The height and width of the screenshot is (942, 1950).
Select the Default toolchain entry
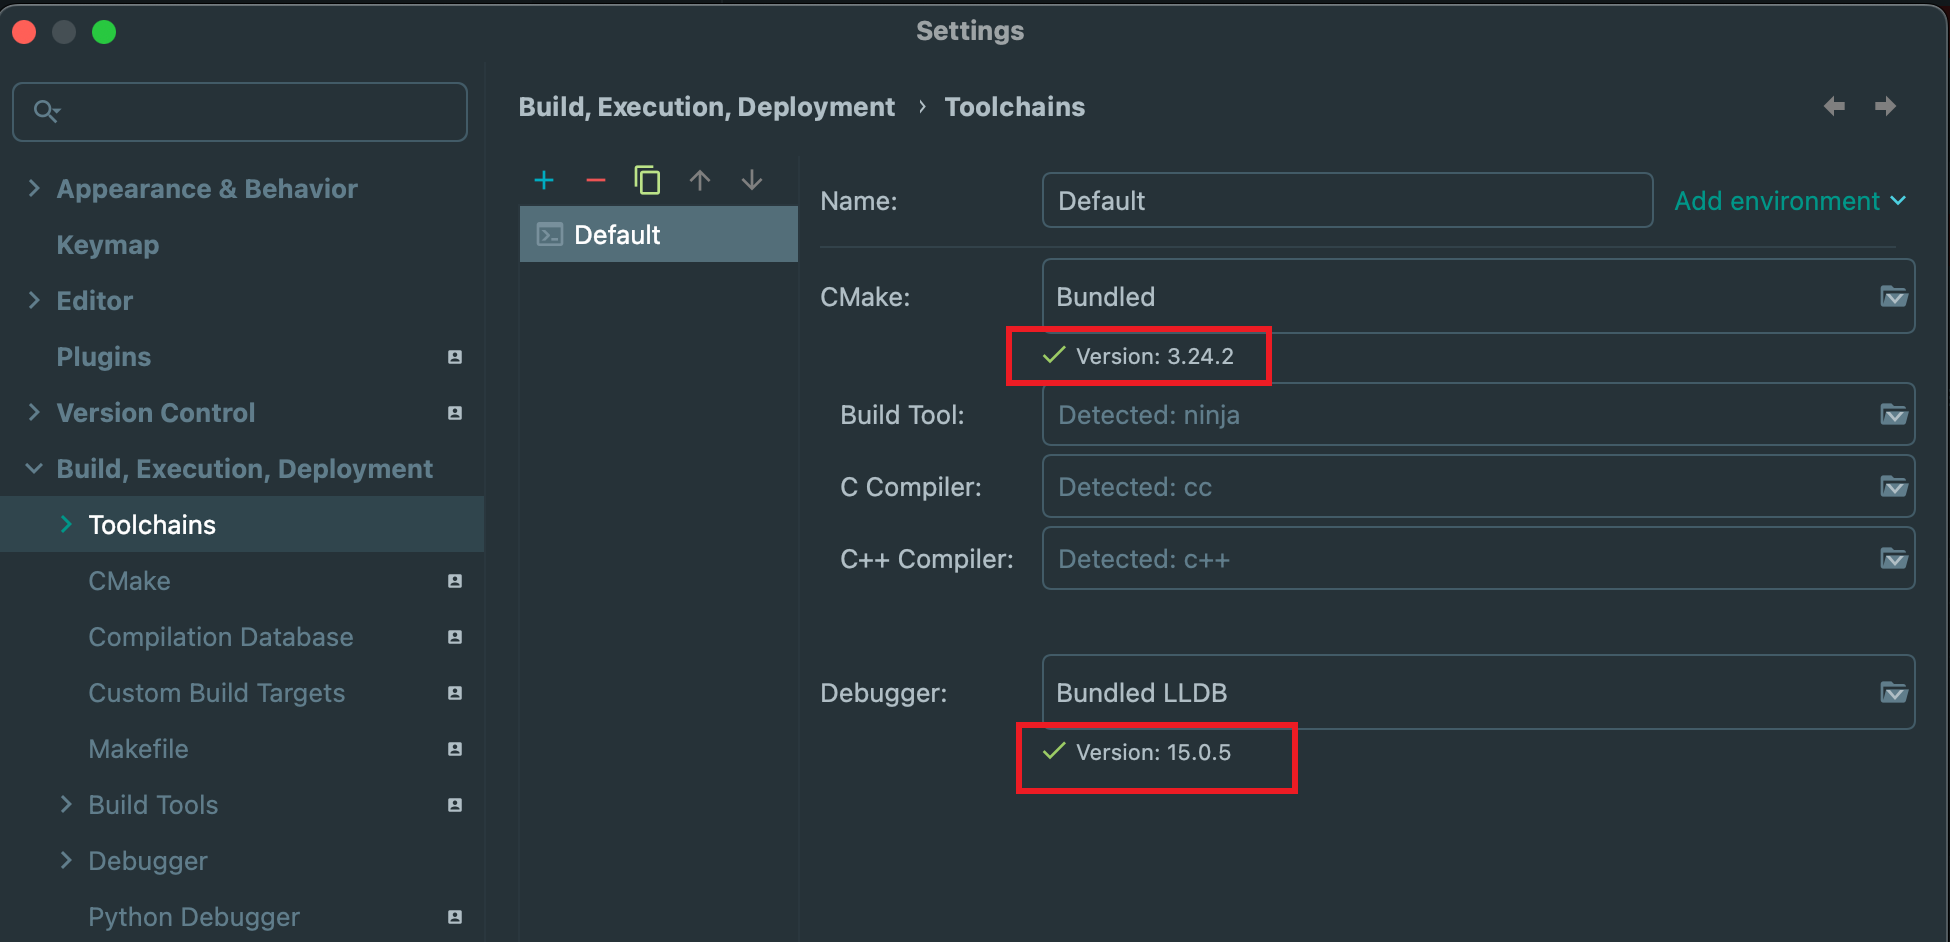[x=617, y=235]
